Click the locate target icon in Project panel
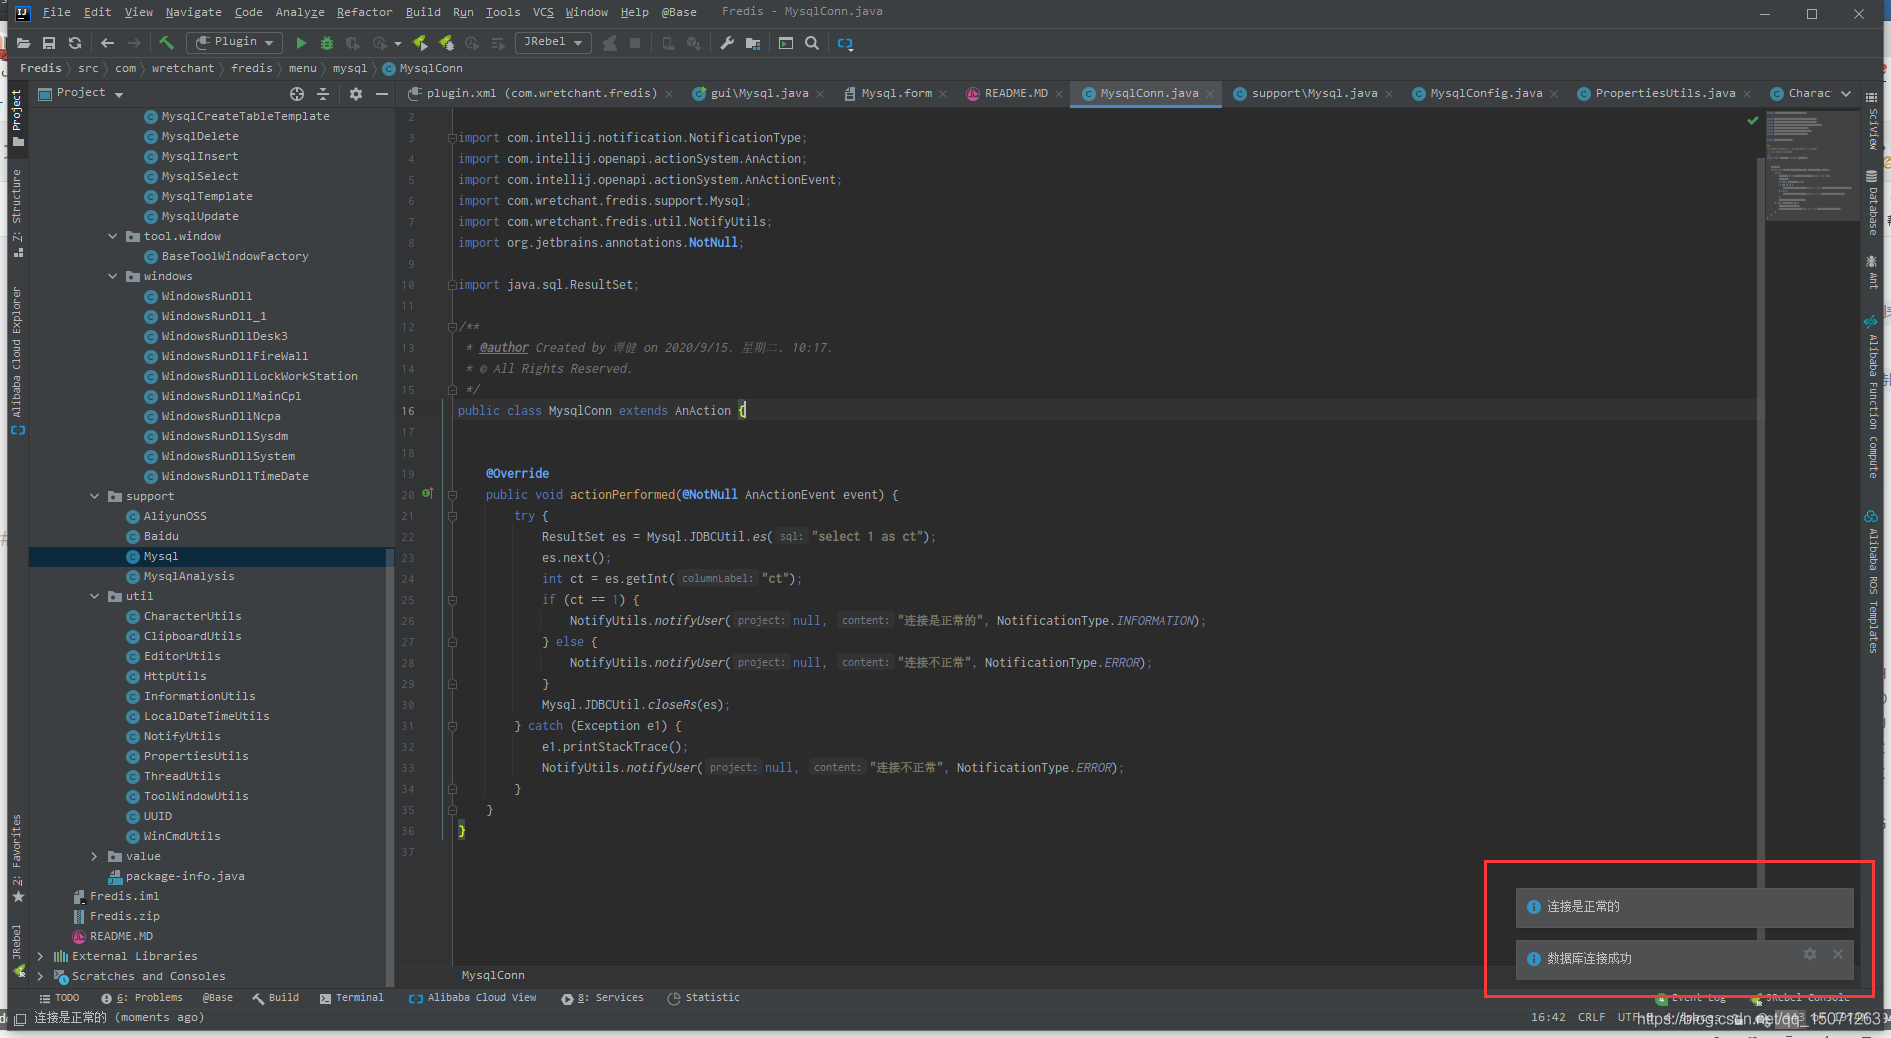The width and height of the screenshot is (1891, 1038). coord(297,93)
